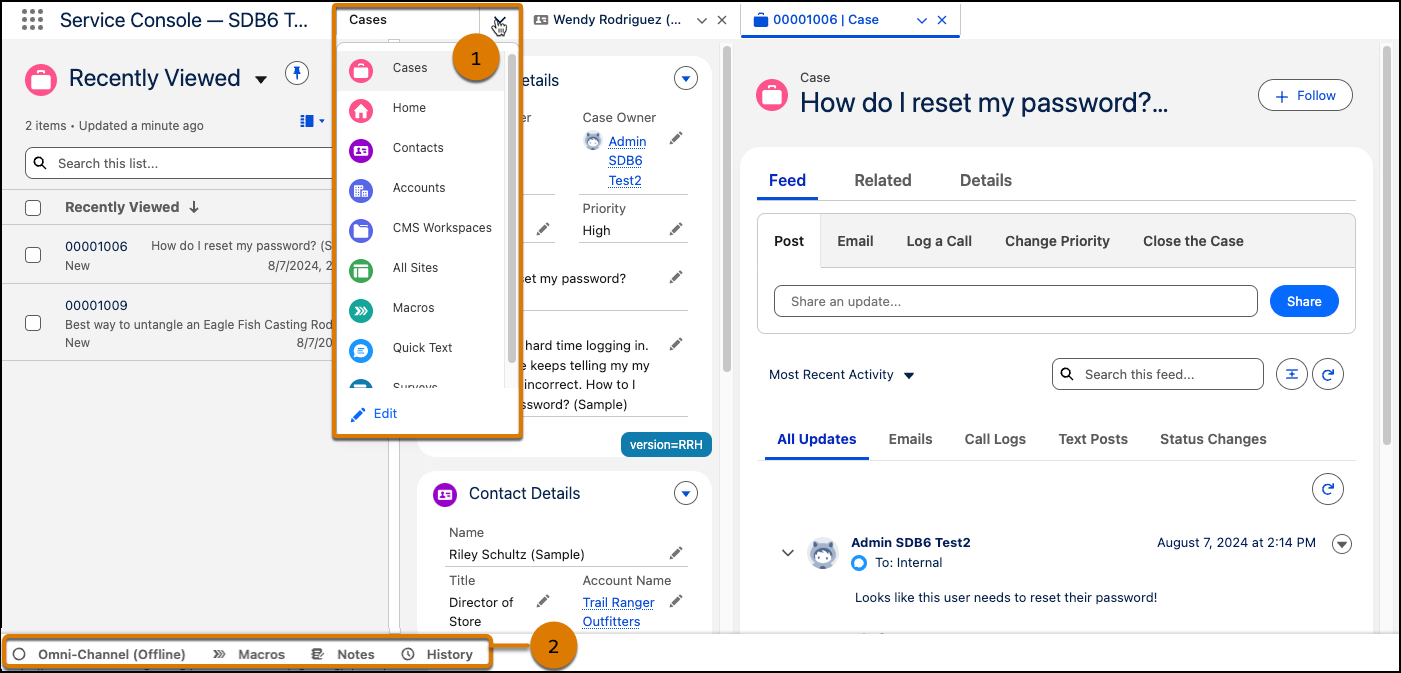This screenshot has width=1401, height=673.
Task: Open Macros from the utility bar
Action: coord(250,654)
